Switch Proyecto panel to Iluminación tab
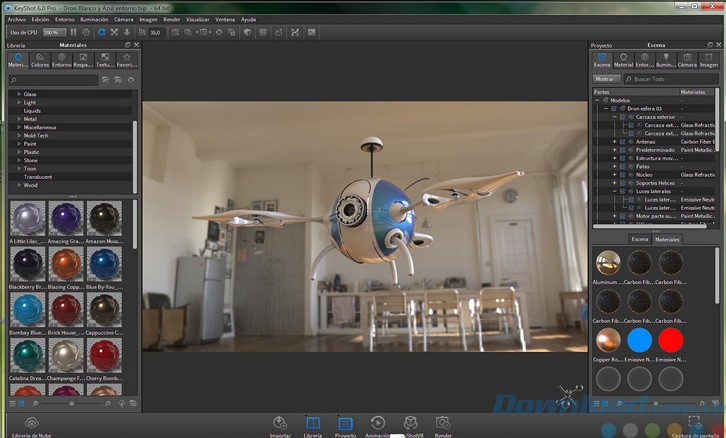This screenshot has width=726, height=438. coord(666,60)
